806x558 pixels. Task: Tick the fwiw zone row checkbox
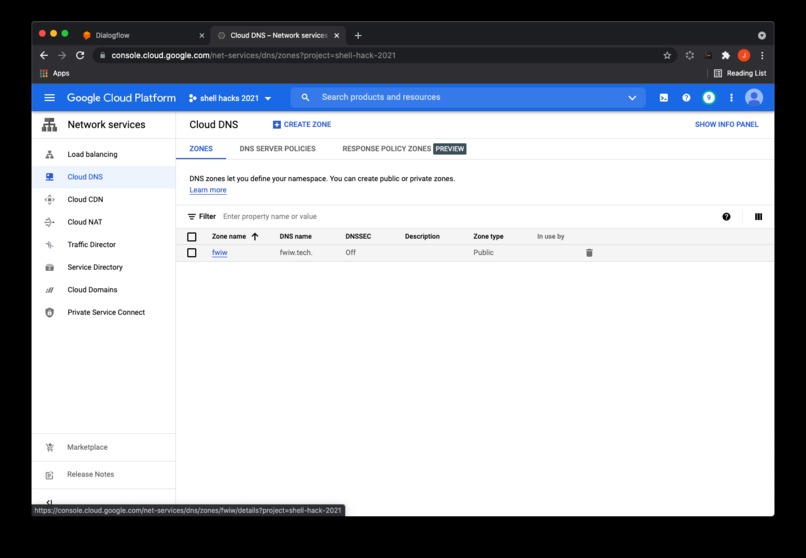click(192, 253)
